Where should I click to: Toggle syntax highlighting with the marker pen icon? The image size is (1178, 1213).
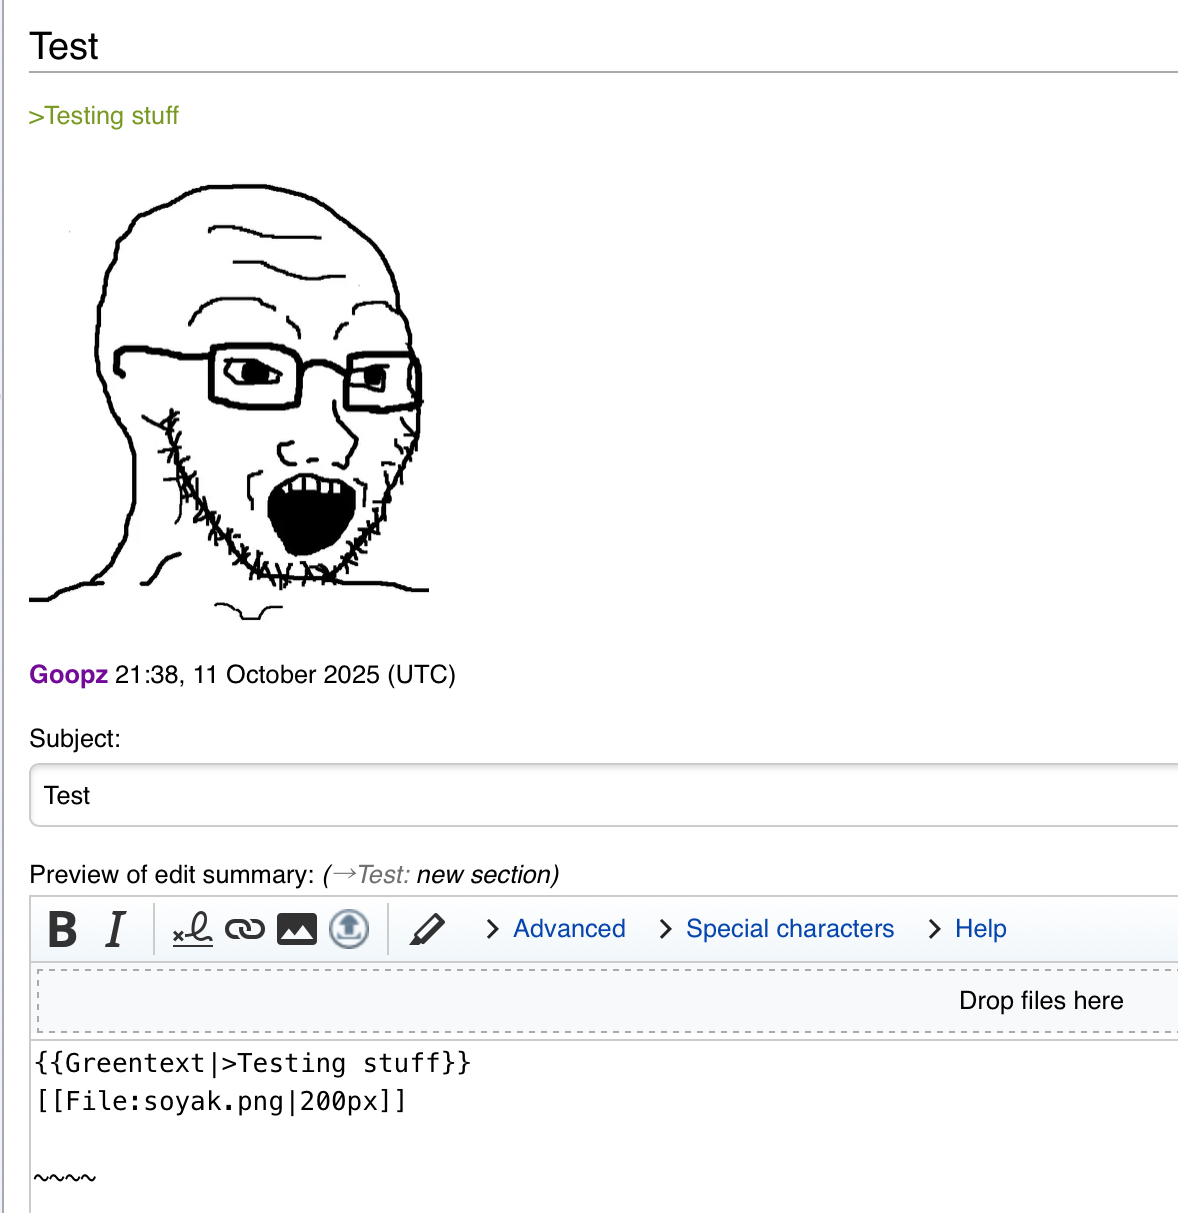click(x=427, y=929)
